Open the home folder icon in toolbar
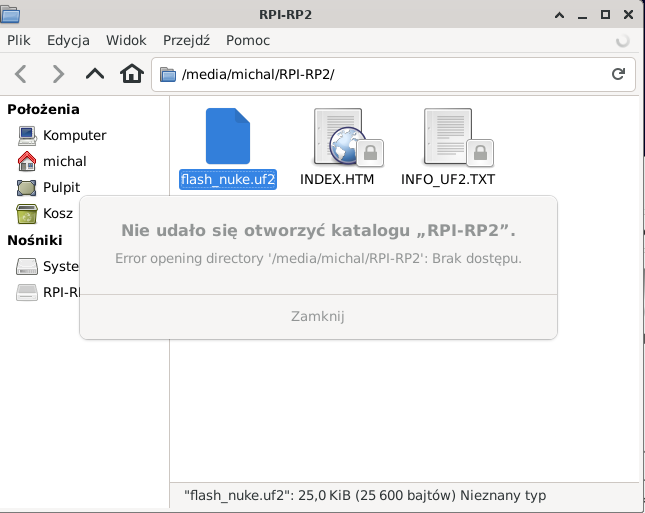 pyautogui.click(x=132, y=74)
